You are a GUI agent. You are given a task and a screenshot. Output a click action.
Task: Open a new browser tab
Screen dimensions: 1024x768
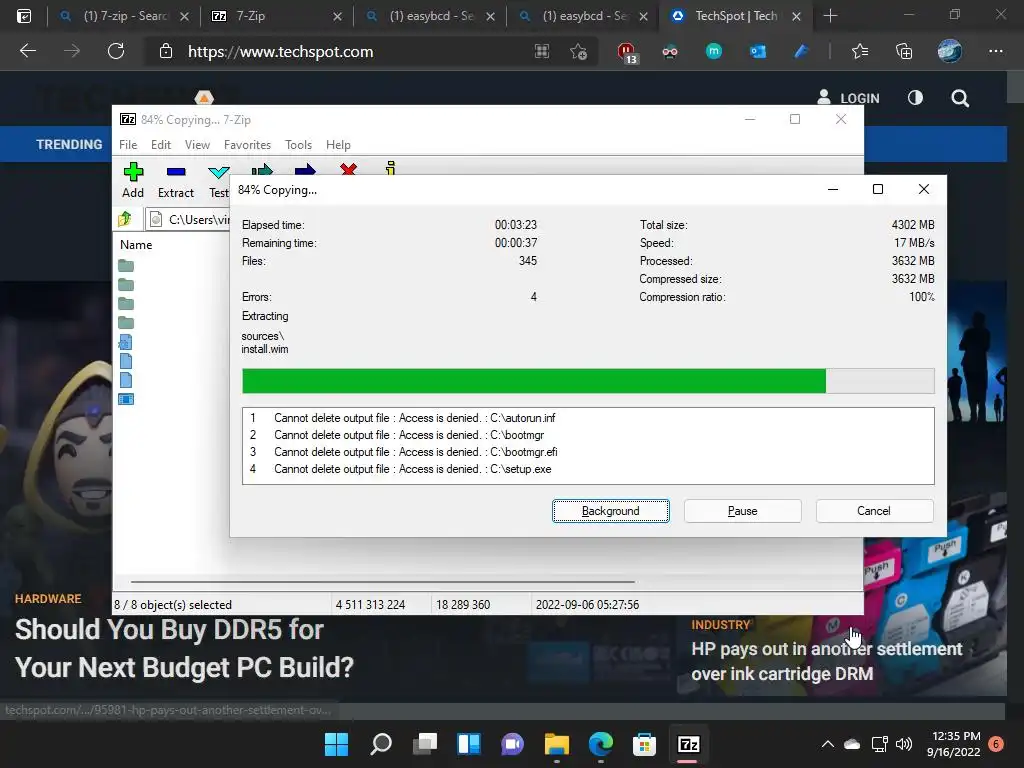[830, 16]
